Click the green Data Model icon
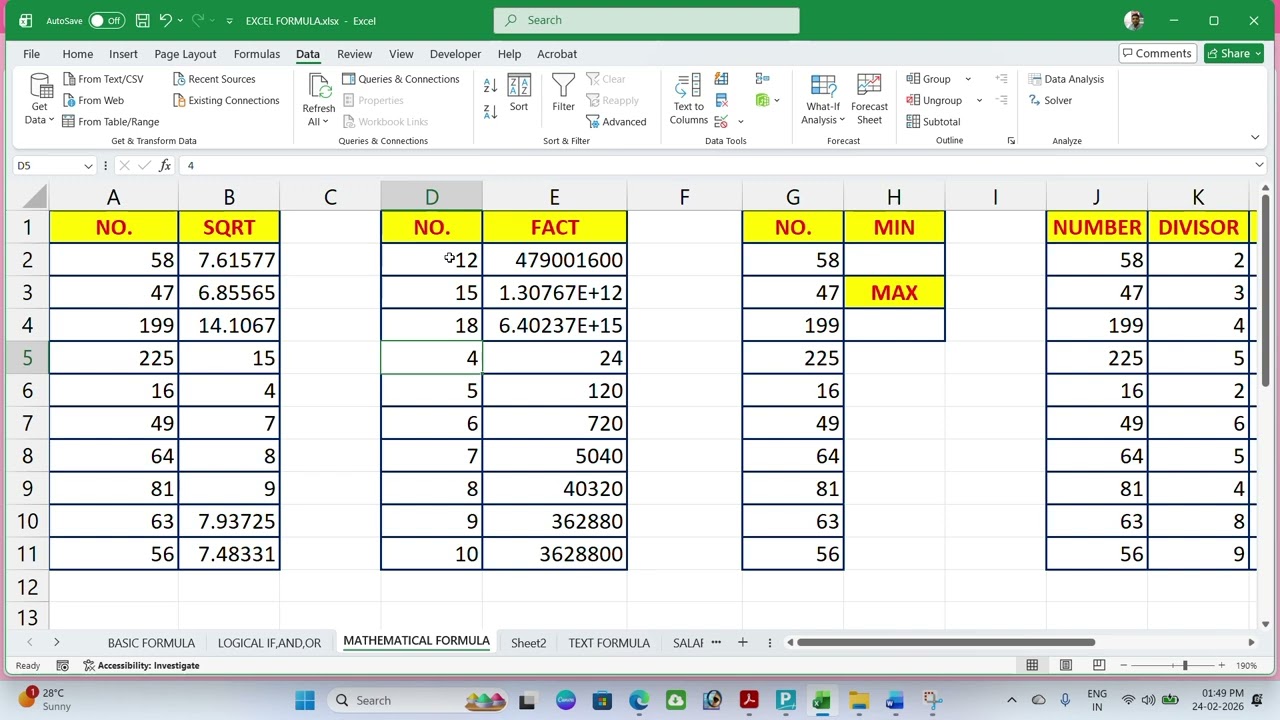The image size is (1280, 720). 762,100
